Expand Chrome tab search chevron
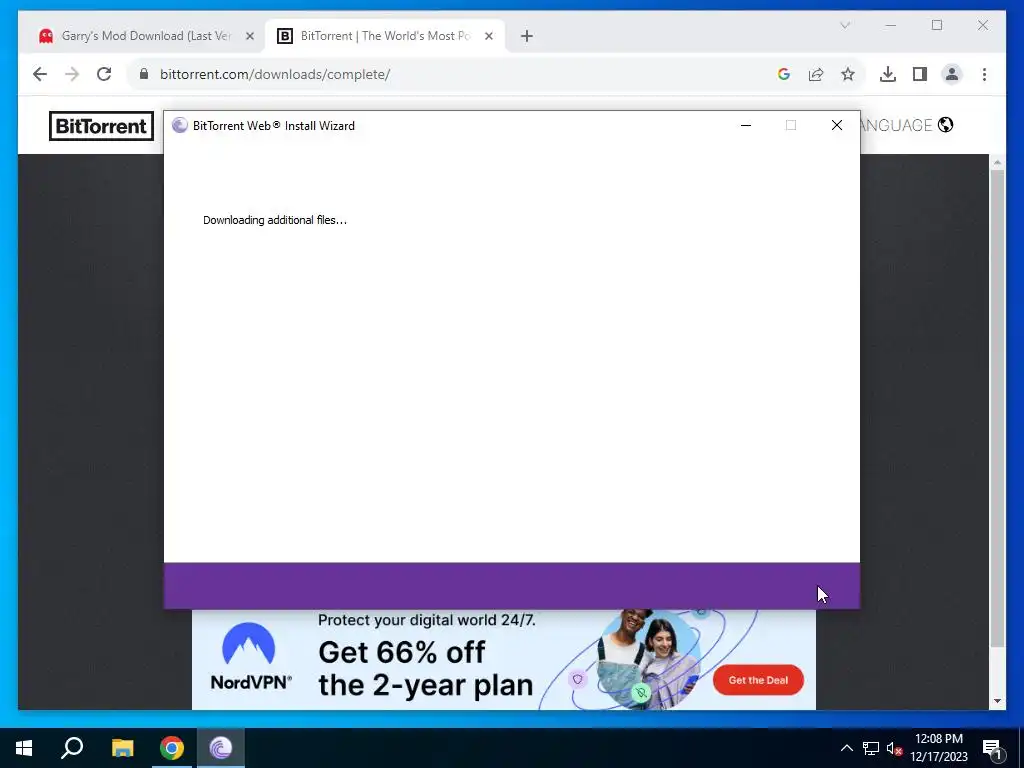The height and width of the screenshot is (768, 1024). (x=844, y=25)
